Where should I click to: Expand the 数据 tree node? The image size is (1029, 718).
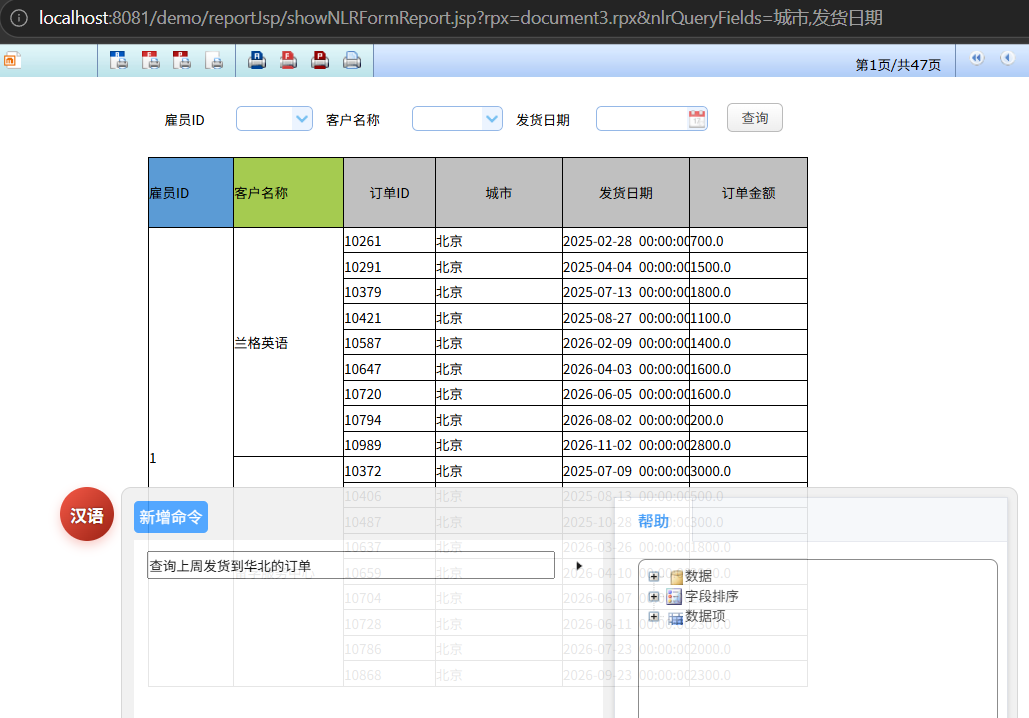tap(654, 576)
